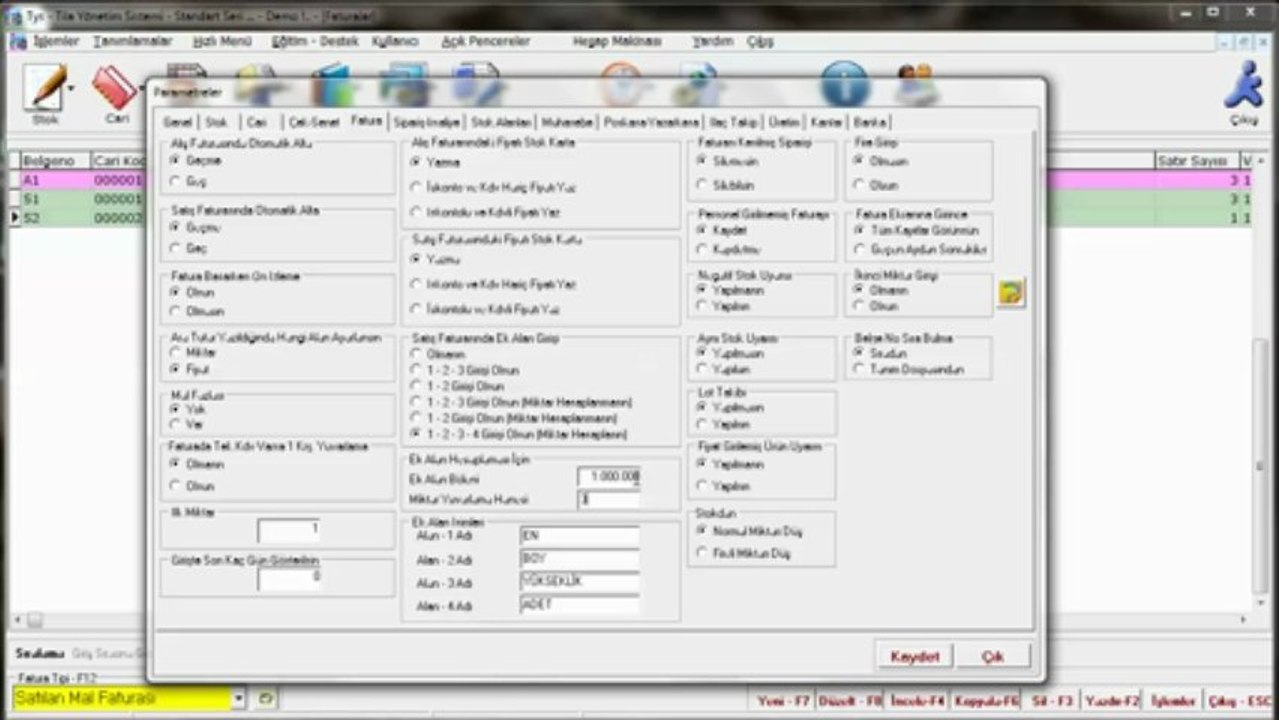Click the Belgeno column header
Viewport: 1279px width, 720px height.
[55, 160]
